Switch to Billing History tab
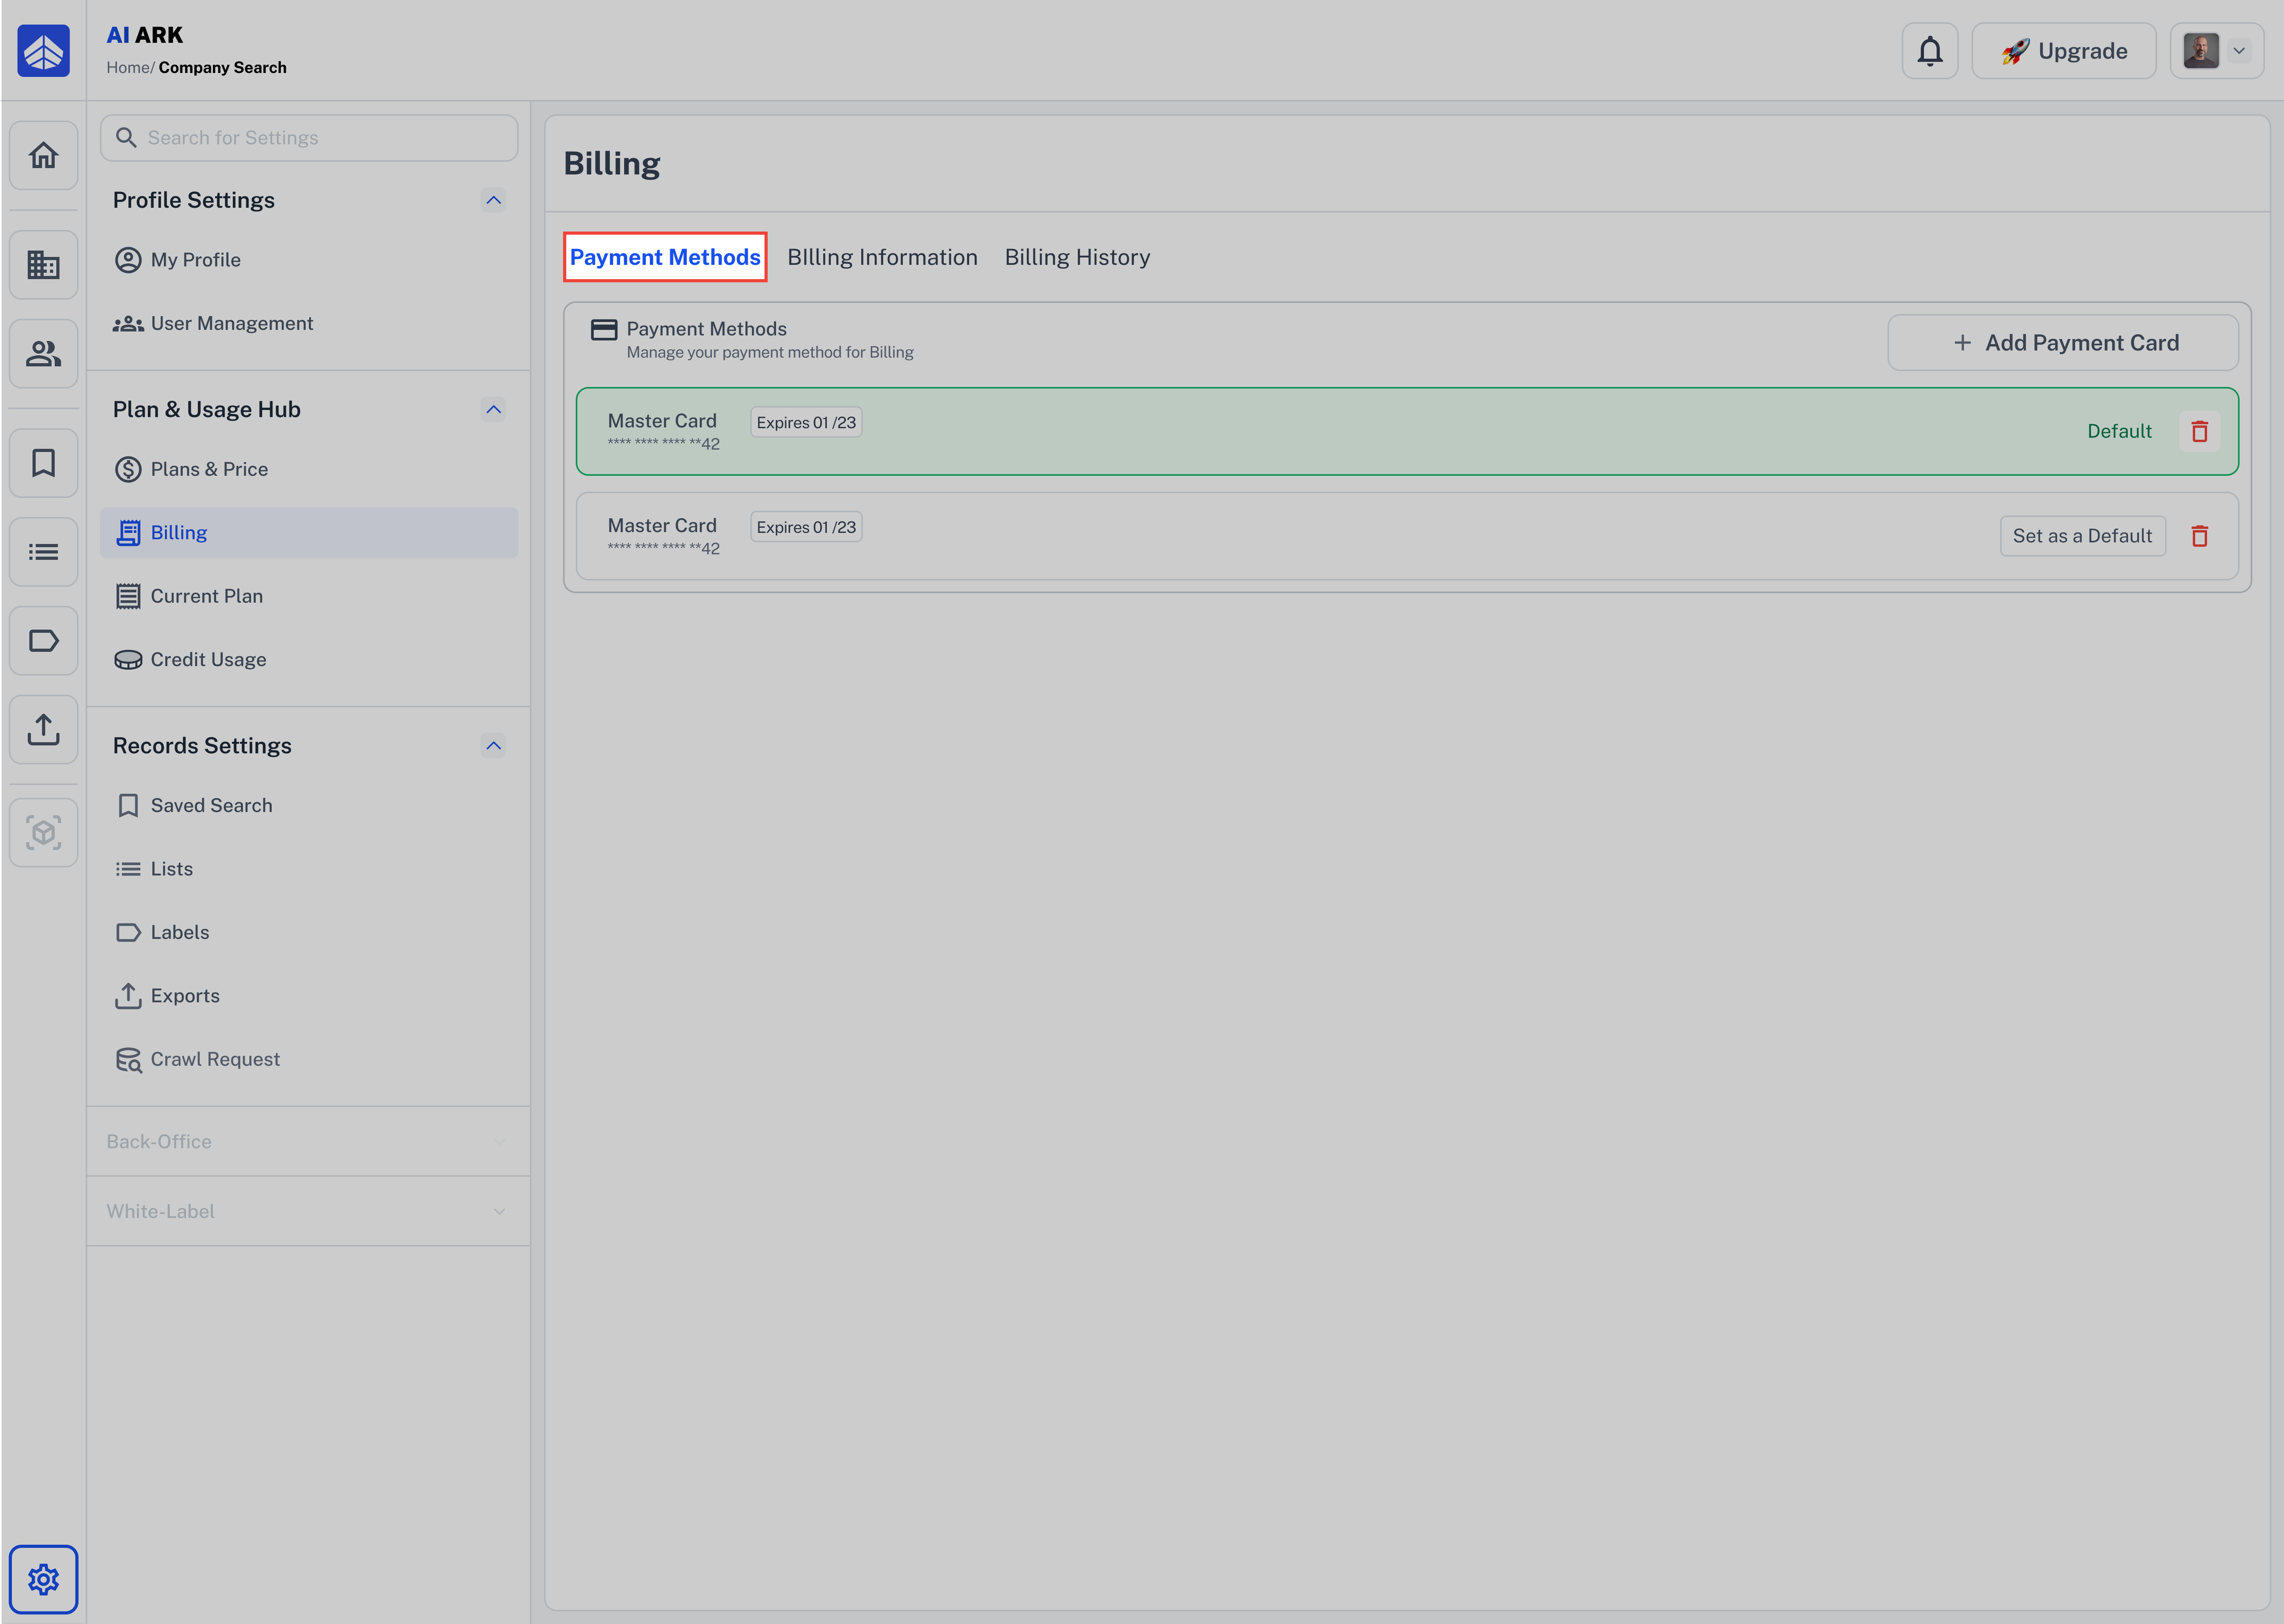Screen dimensions: 2284x1624 (x=1077, y=257)
